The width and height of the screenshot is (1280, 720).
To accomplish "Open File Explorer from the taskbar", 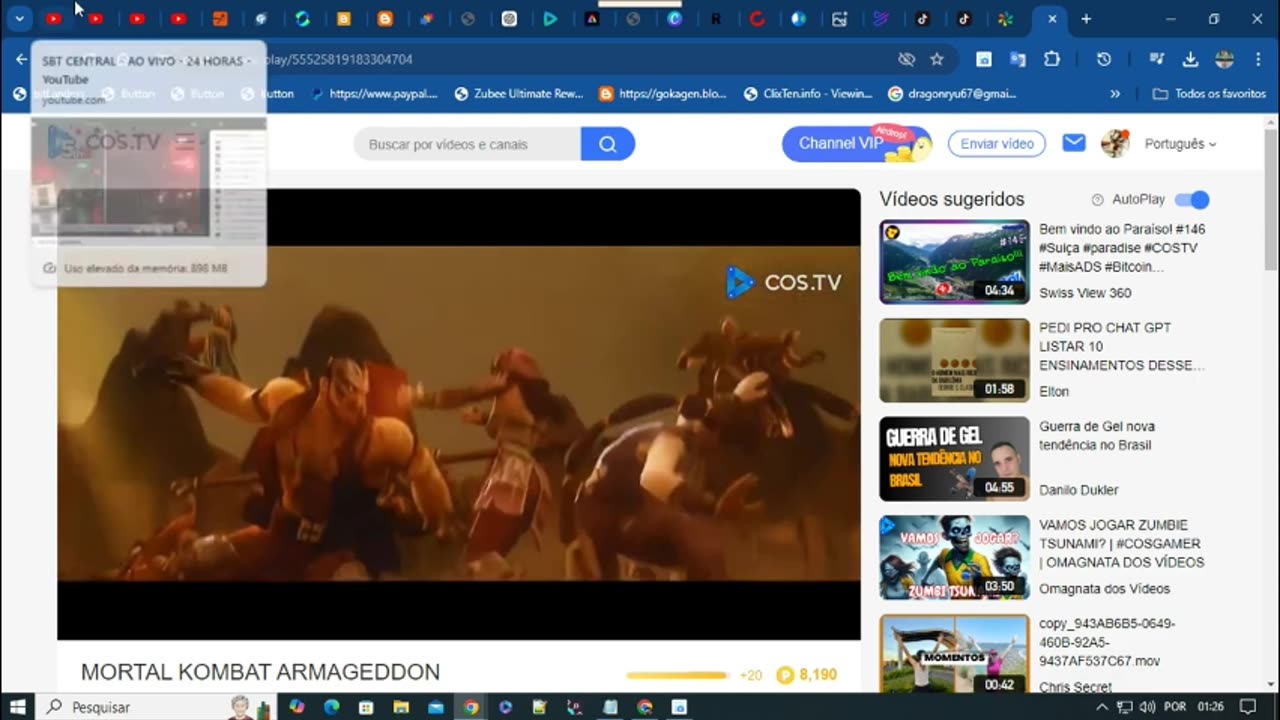I will 401,707.
